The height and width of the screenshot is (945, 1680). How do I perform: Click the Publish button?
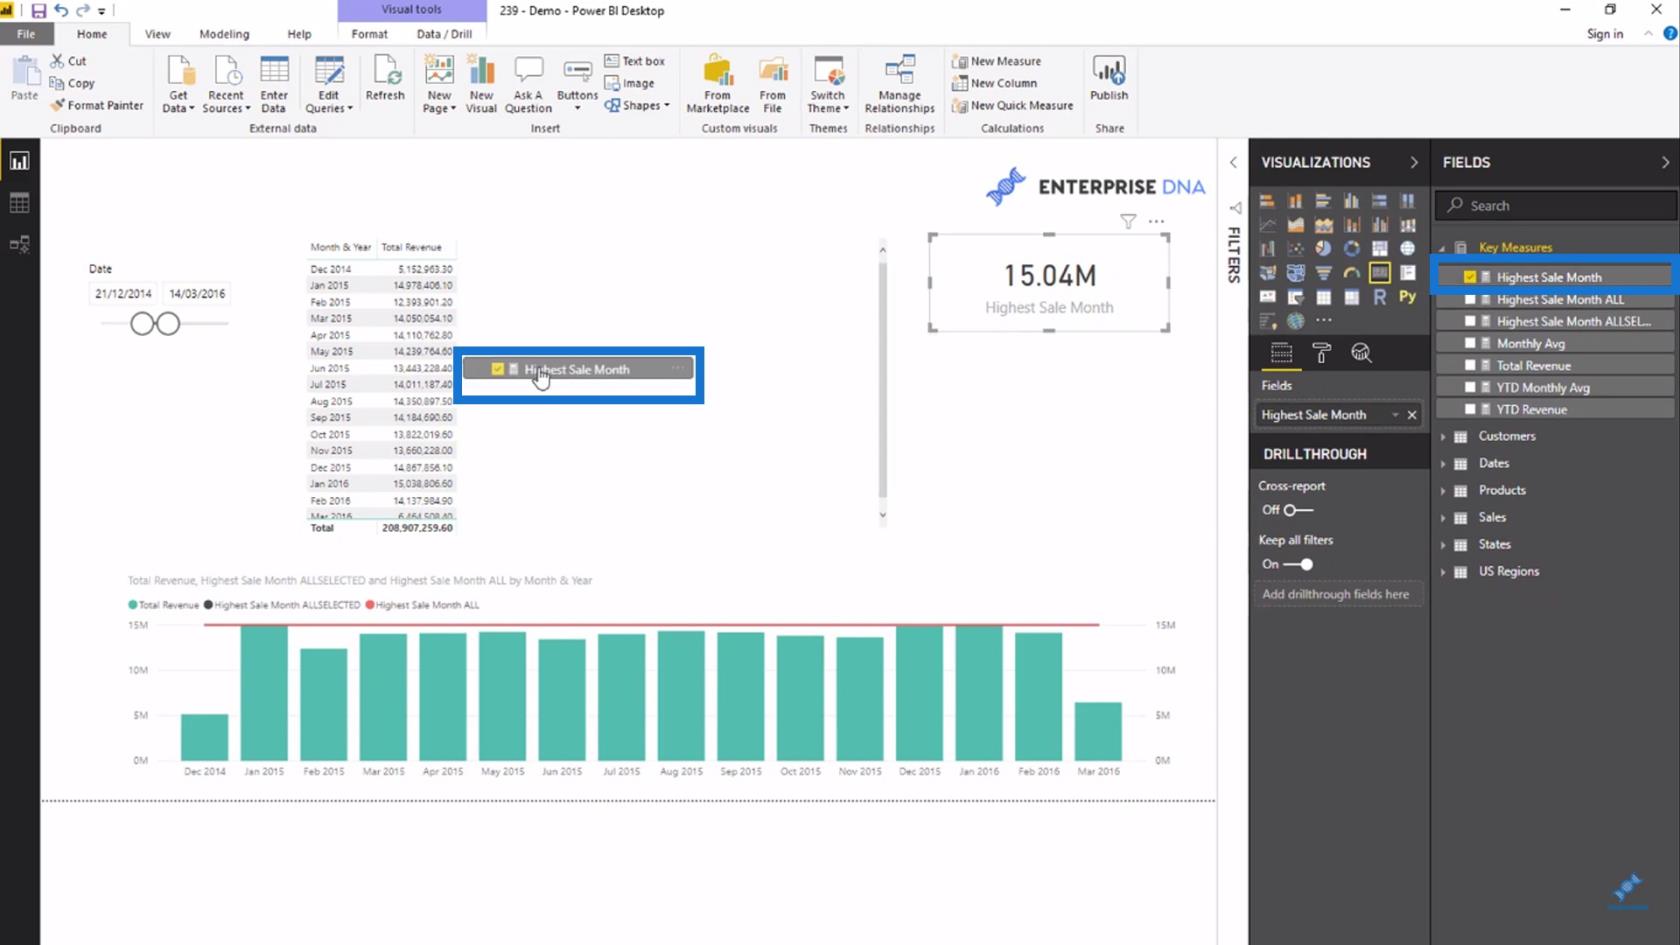coord(1109,78)
